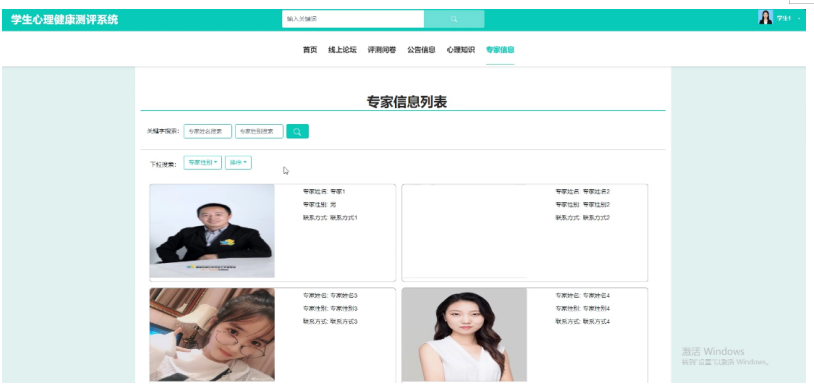The width and height of the screenshot is (814, 384).
Task: Go to the 首页 tab
Action: (x=310, y=50)
